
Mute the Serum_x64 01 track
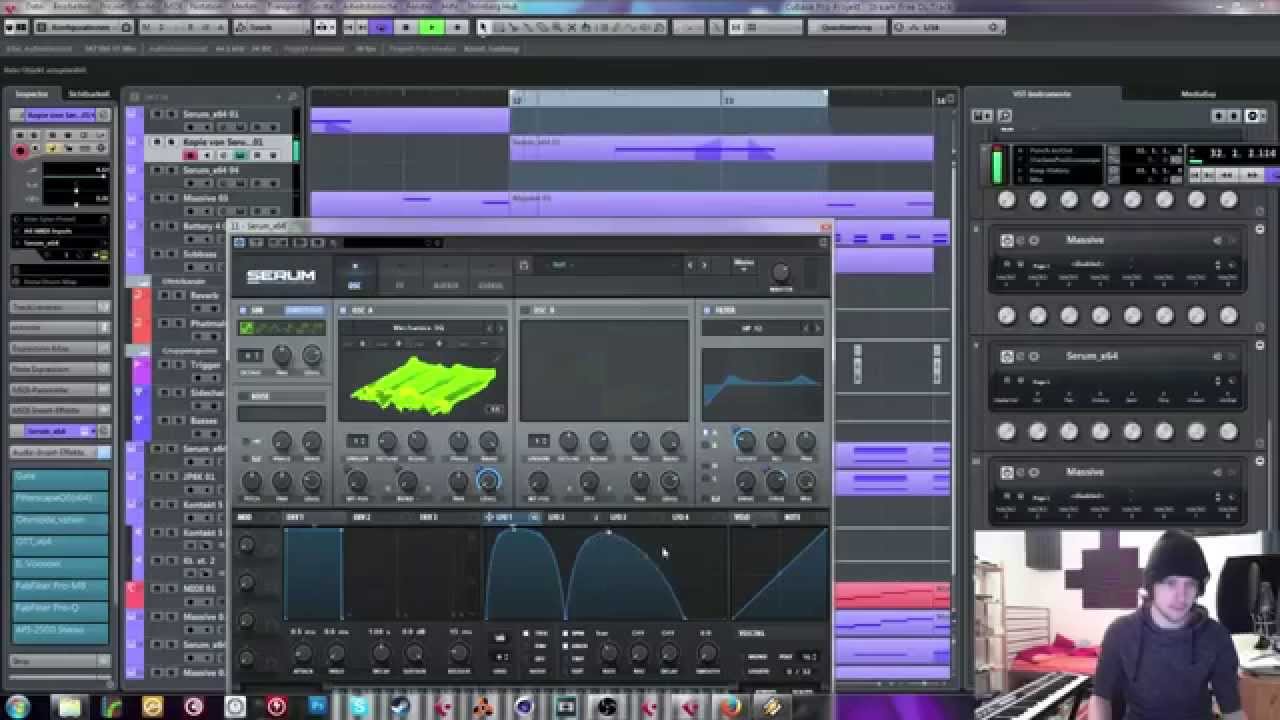157,114
